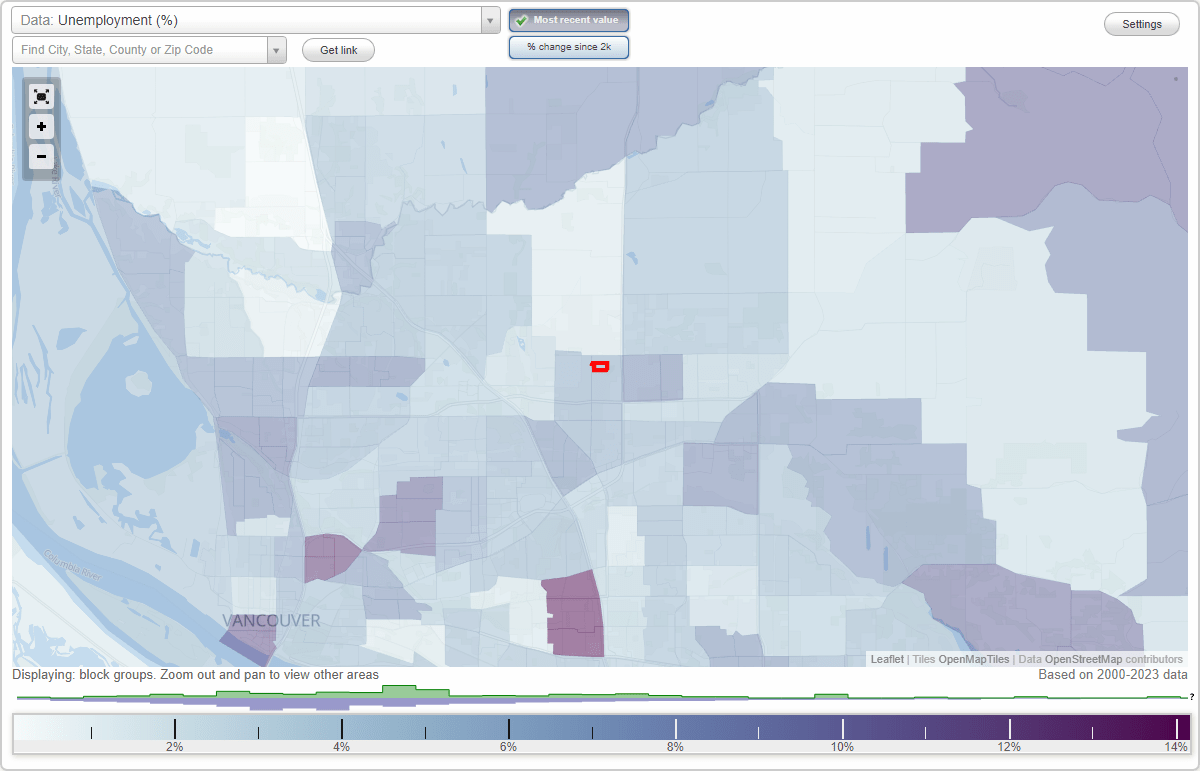Toggle the 'Most recent value' display mode
The width and height of the screenshot is (1200, 771).
pos(569,20)
